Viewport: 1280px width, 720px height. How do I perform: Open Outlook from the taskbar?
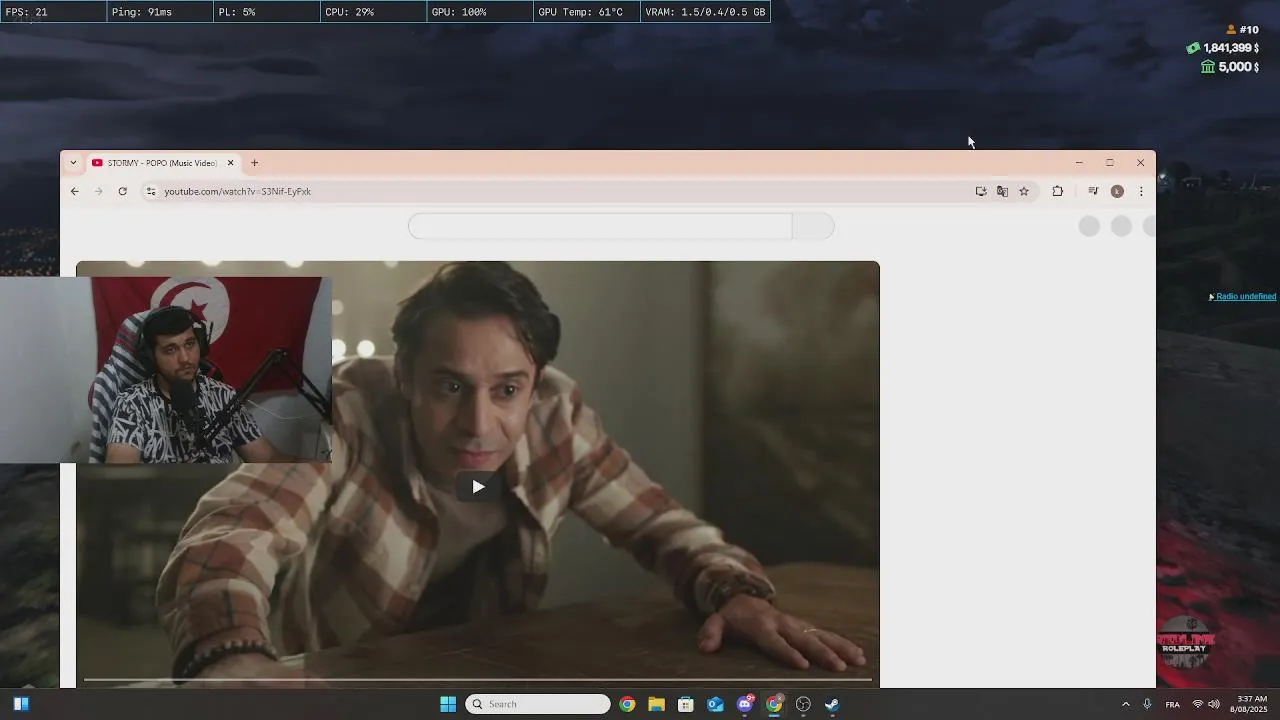point(715,704)
